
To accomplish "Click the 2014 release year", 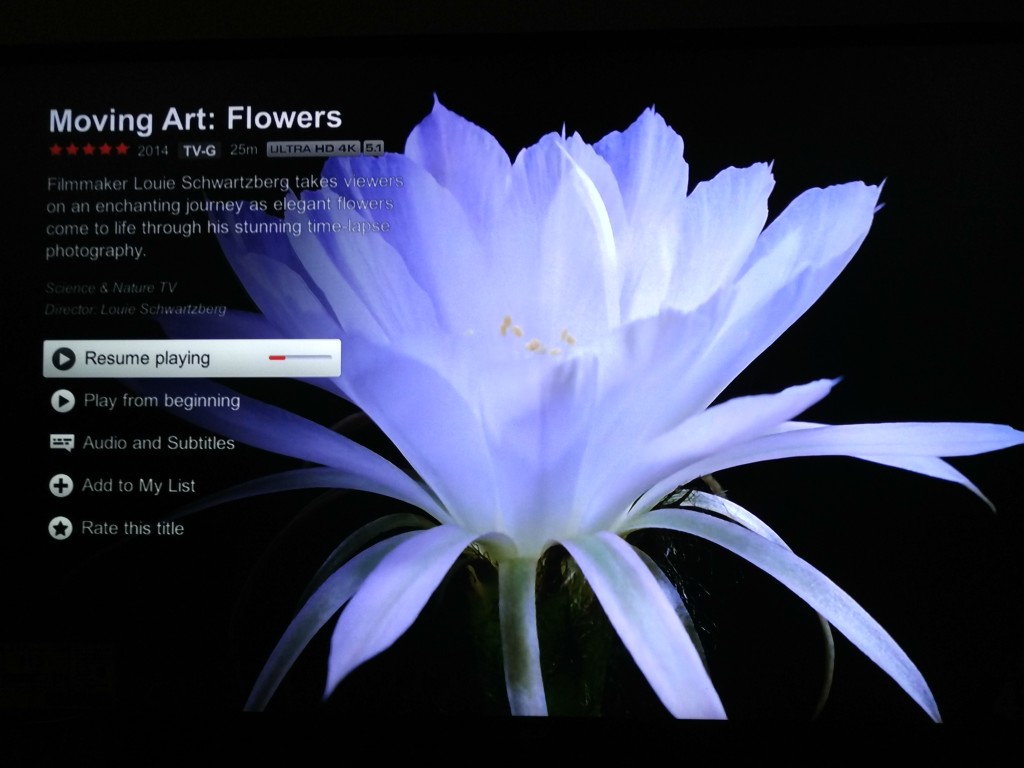I will (x=153, y=150).
